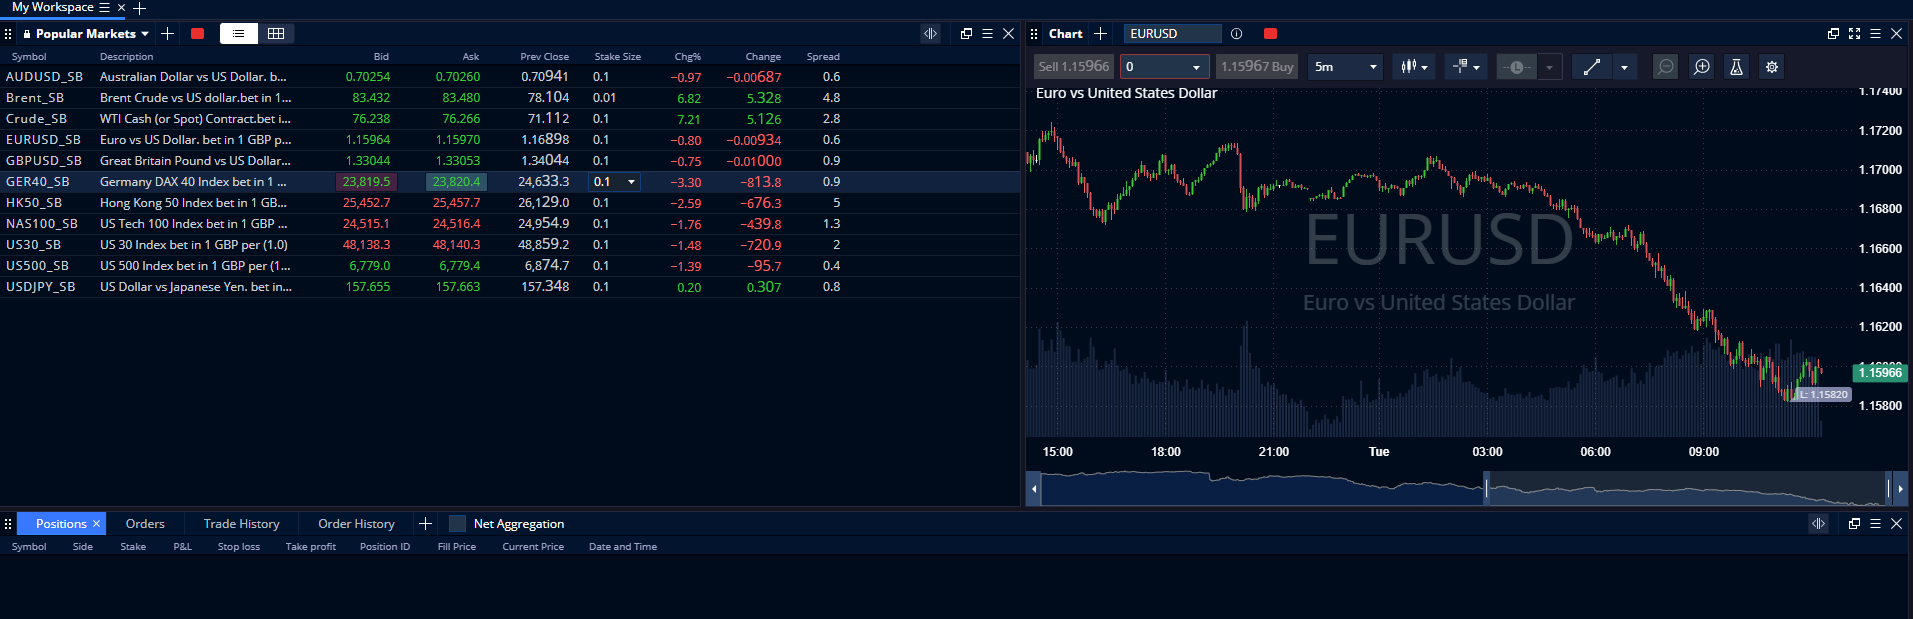
Task: Switch watchlist to grid tile view
Action: point(276,34)
